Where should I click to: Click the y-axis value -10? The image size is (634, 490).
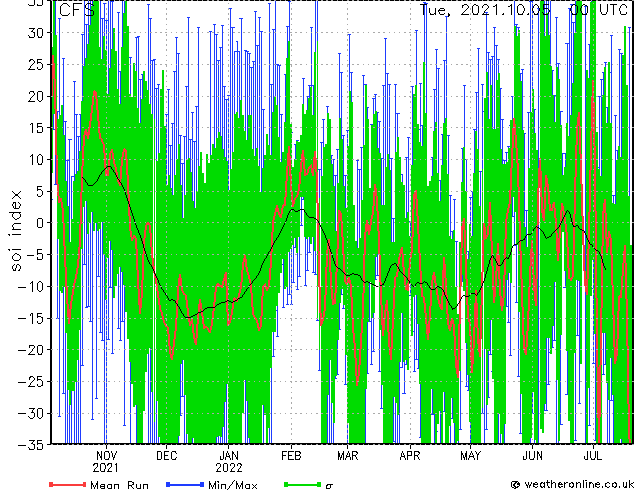[31, 287]
